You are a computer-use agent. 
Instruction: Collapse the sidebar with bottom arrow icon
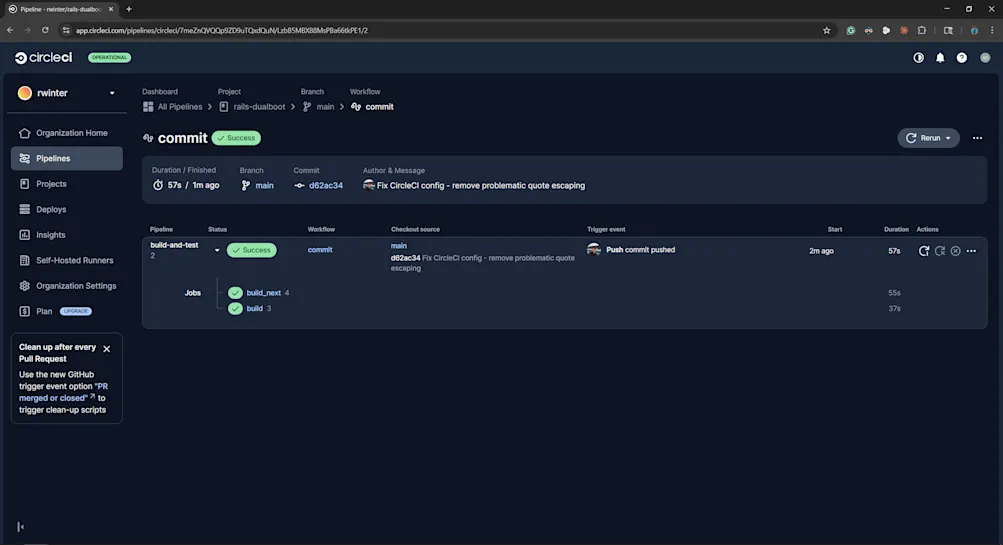pos(20,527)
